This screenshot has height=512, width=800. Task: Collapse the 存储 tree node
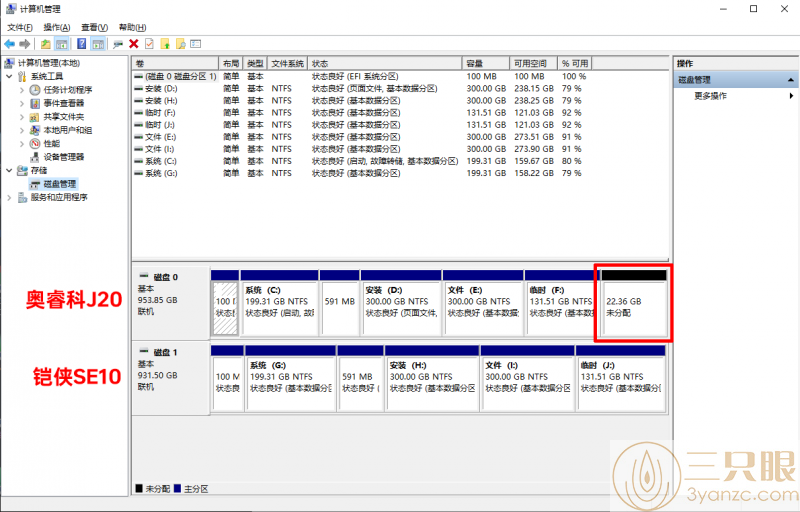coord(9,170)
